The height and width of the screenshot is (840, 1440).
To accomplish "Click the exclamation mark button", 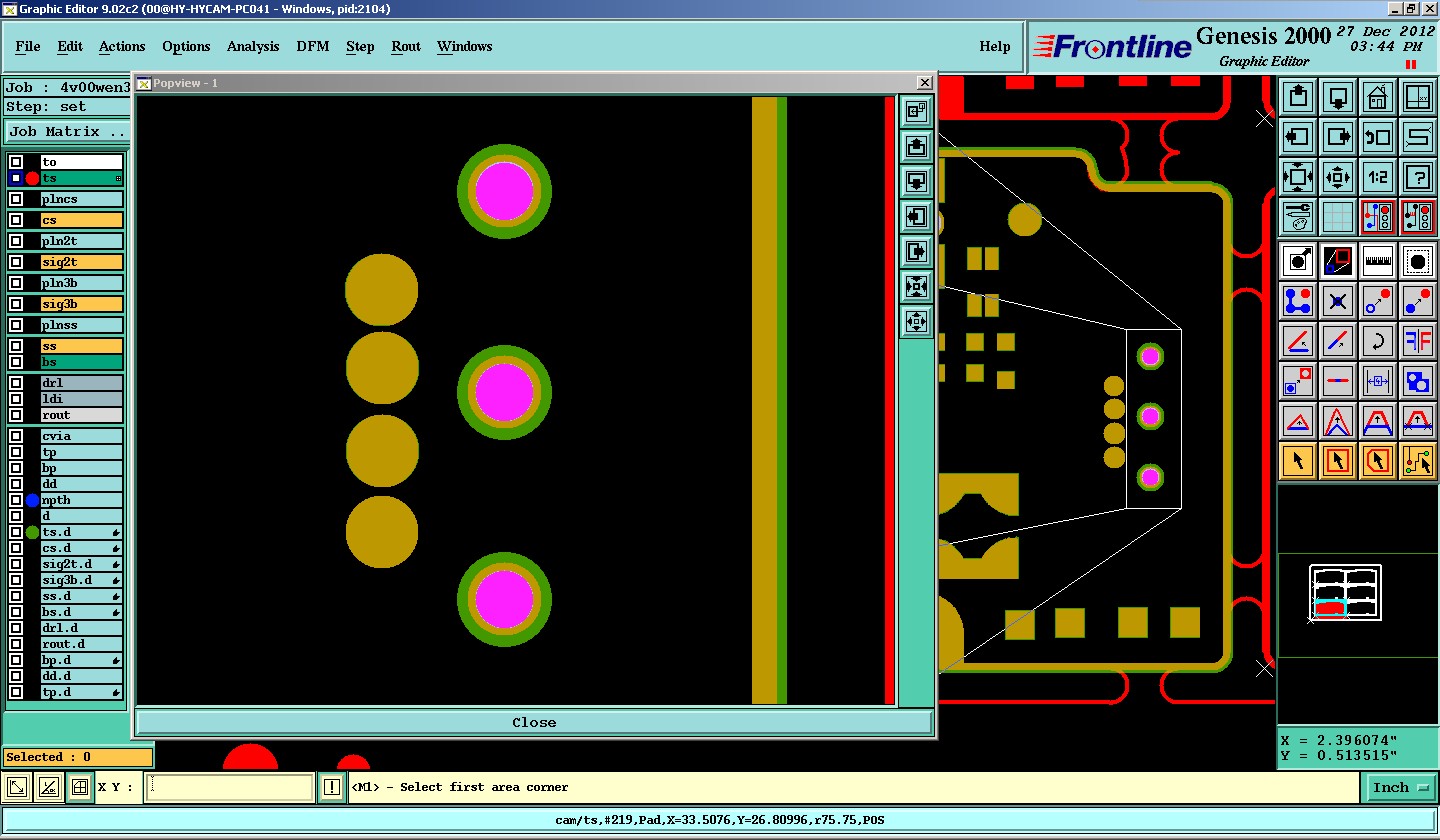I will [x=332, y=787].
